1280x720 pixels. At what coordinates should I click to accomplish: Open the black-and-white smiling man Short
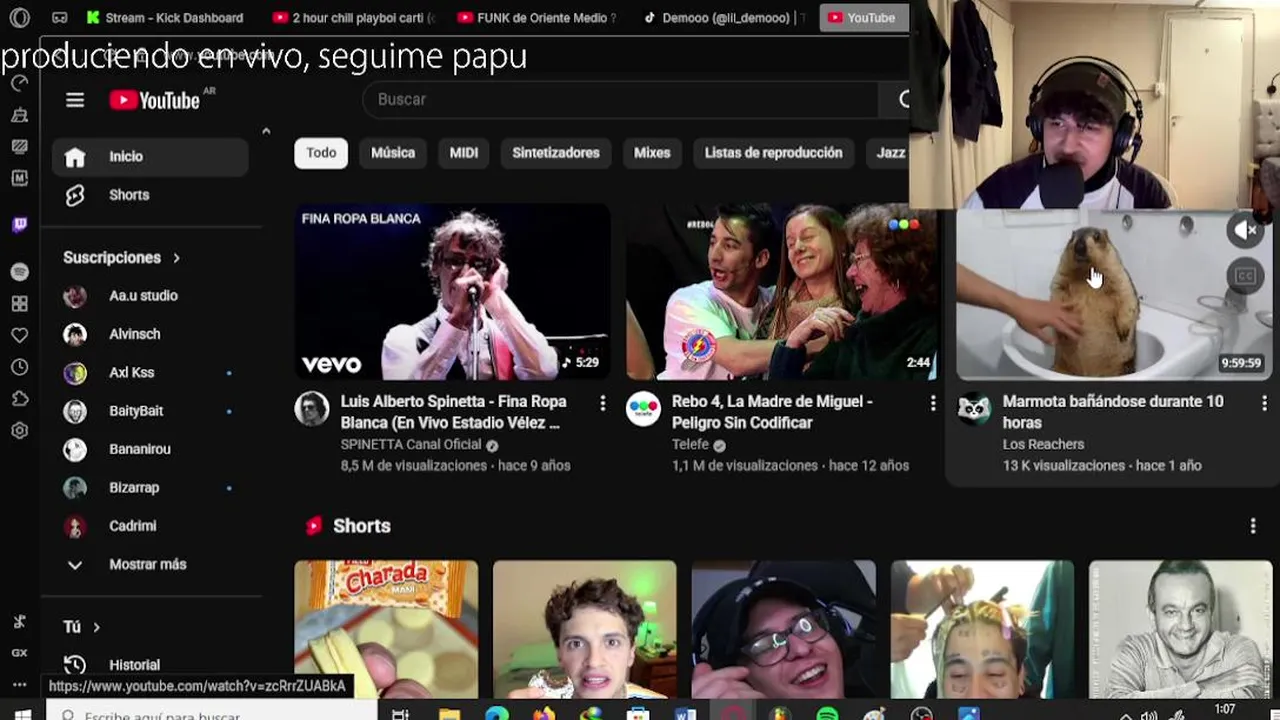coord(1181,630)
